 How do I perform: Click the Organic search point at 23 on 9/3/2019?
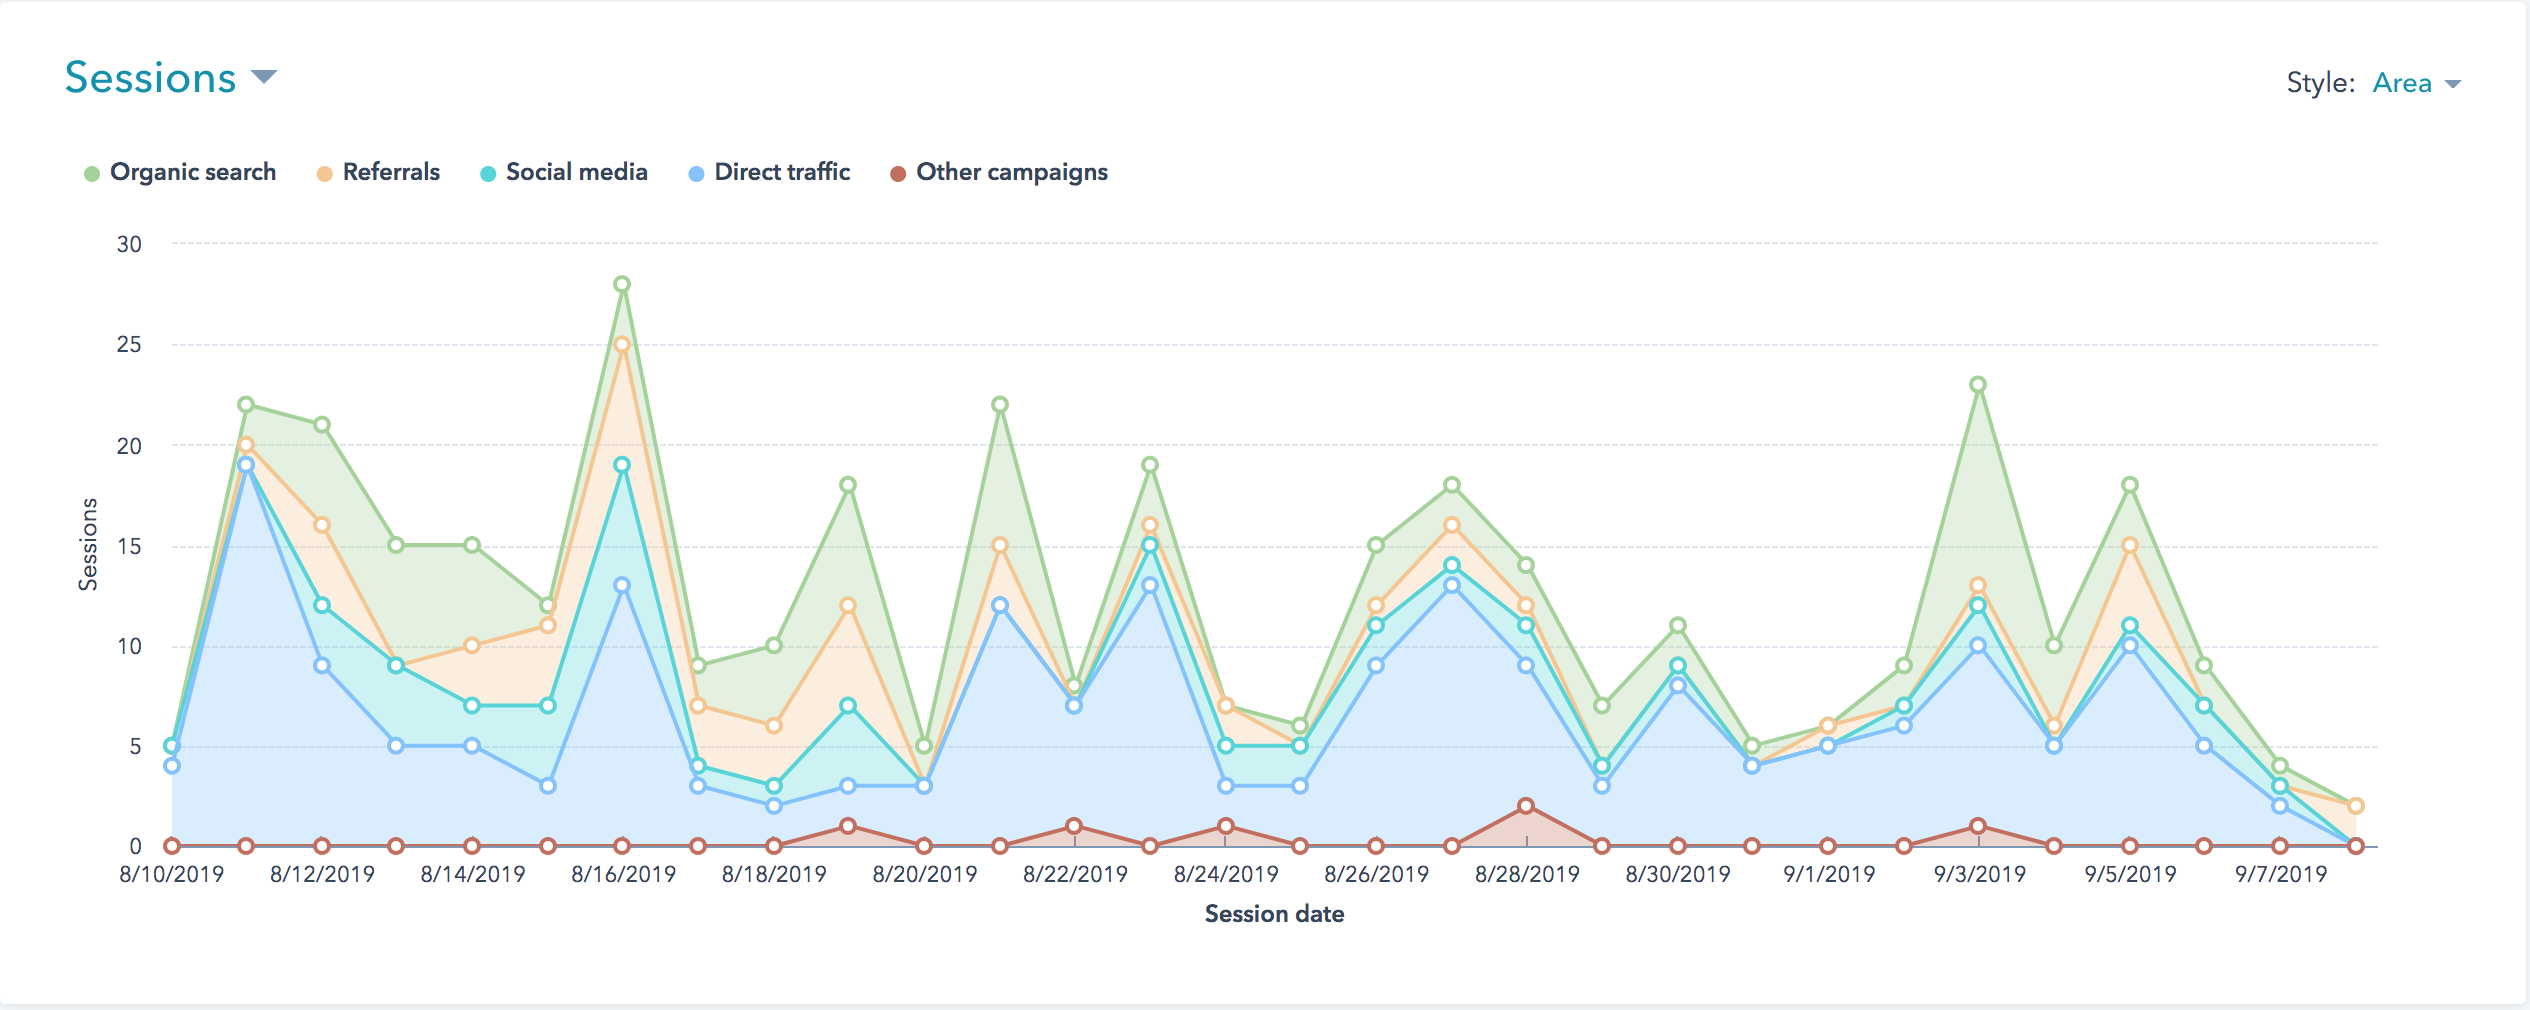click(1978, 385)
